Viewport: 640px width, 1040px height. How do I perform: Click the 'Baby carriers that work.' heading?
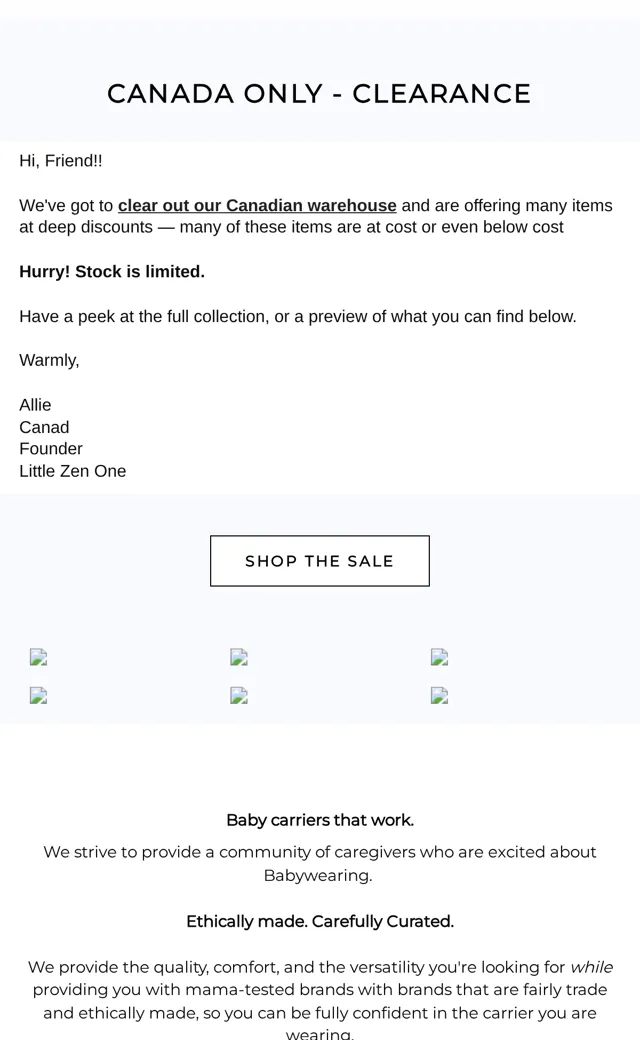coord(320,820)
